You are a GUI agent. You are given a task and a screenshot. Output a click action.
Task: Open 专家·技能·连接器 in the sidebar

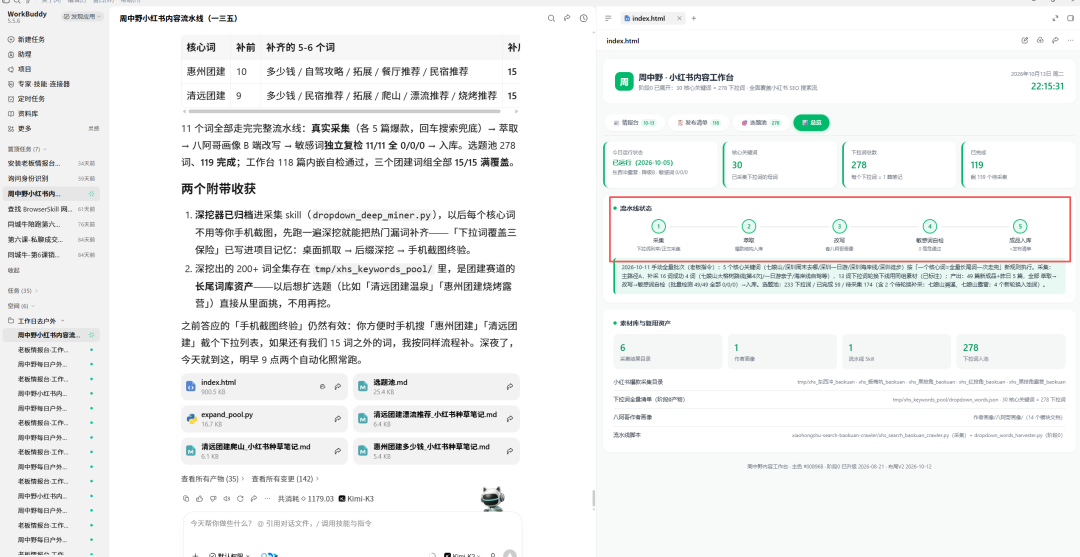43,84
